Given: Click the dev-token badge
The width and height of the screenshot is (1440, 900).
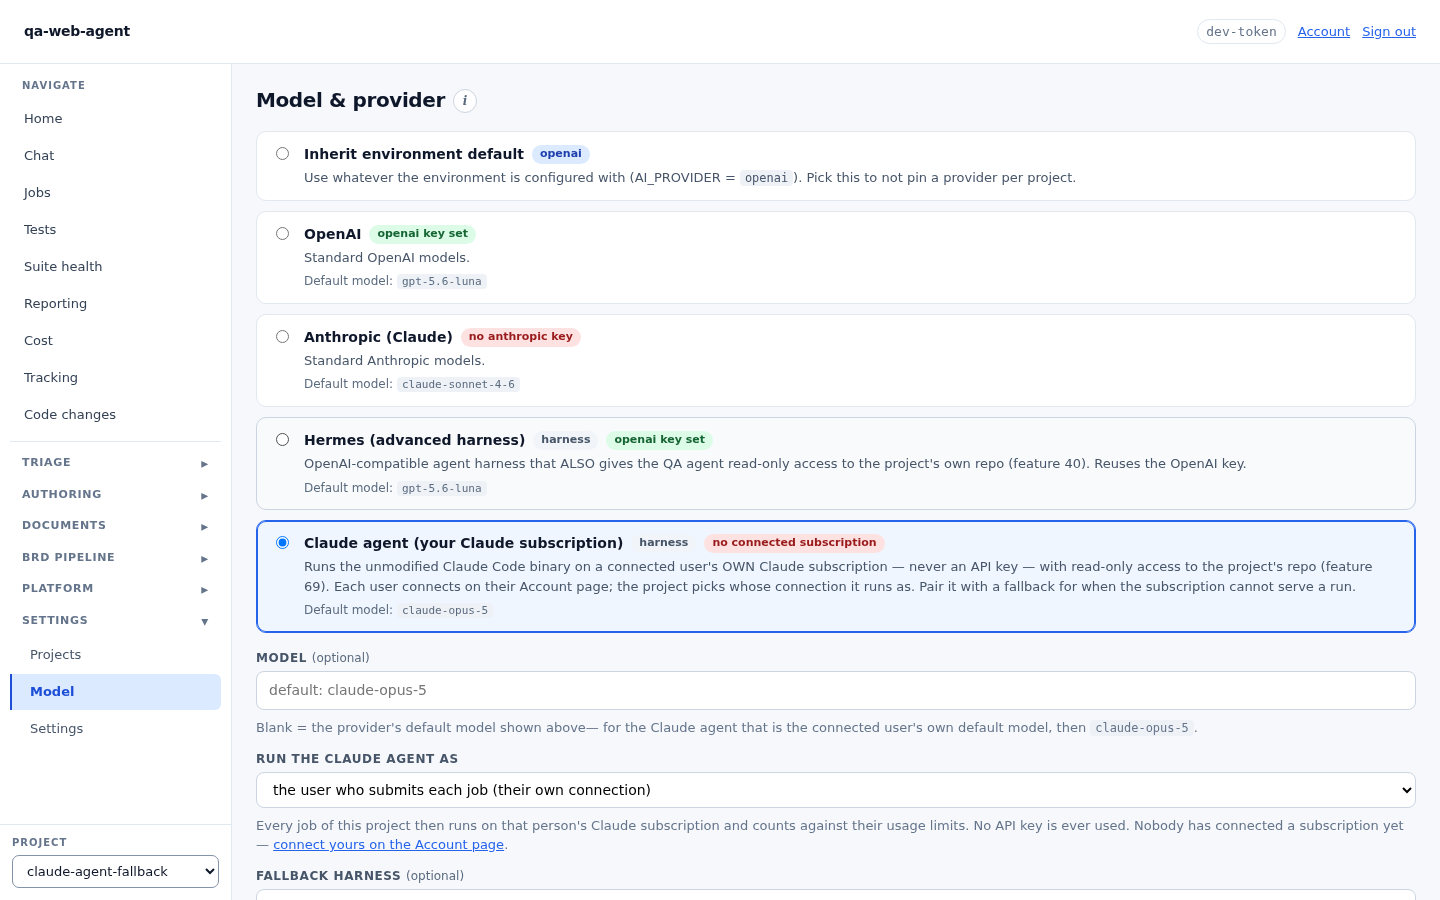Looking at the screenshot, I should (1241, 32).
